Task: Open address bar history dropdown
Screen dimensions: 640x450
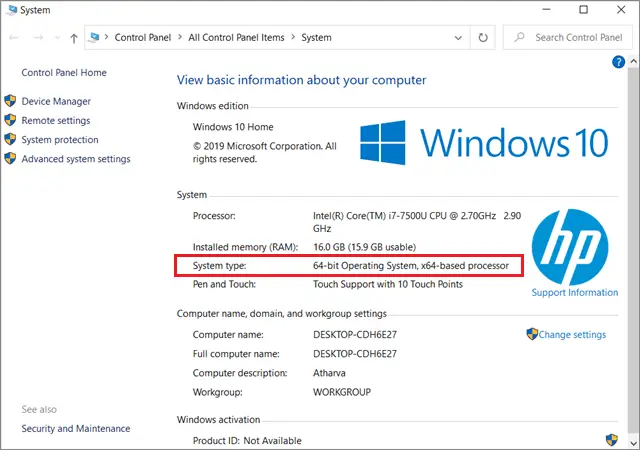Action: click(458, 38)
